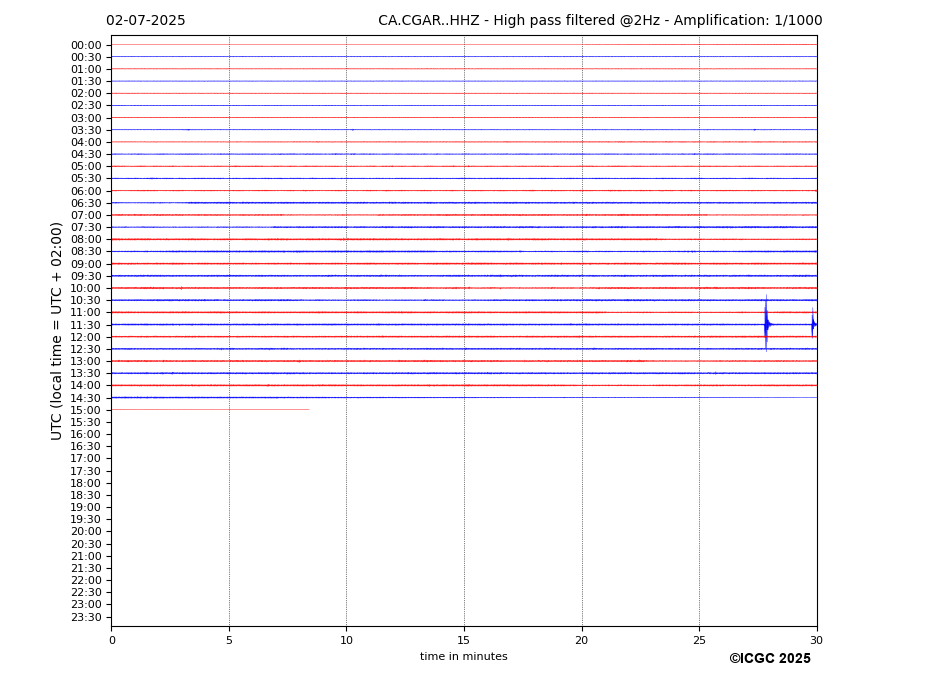
Task: Click the 11:00 time row label
Action: (x=86, y=313)
